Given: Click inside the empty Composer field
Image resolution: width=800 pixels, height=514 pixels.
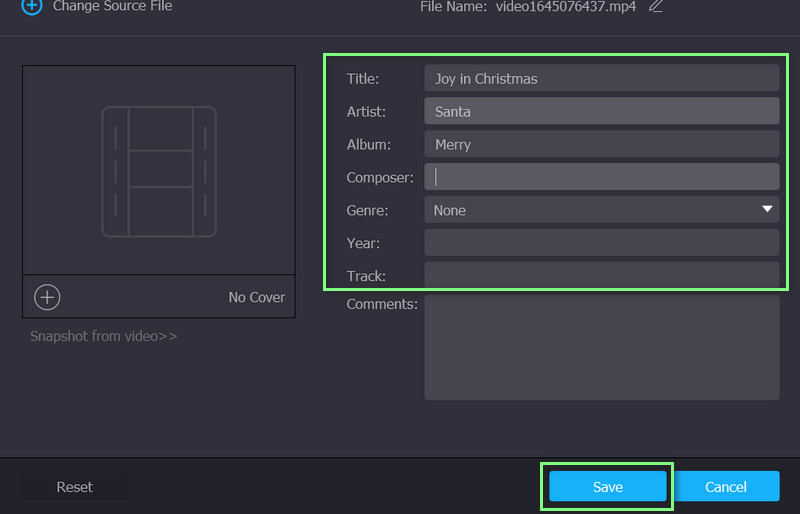Looking at the screenshot, I should pyautogui.click(x=600, y=177).
